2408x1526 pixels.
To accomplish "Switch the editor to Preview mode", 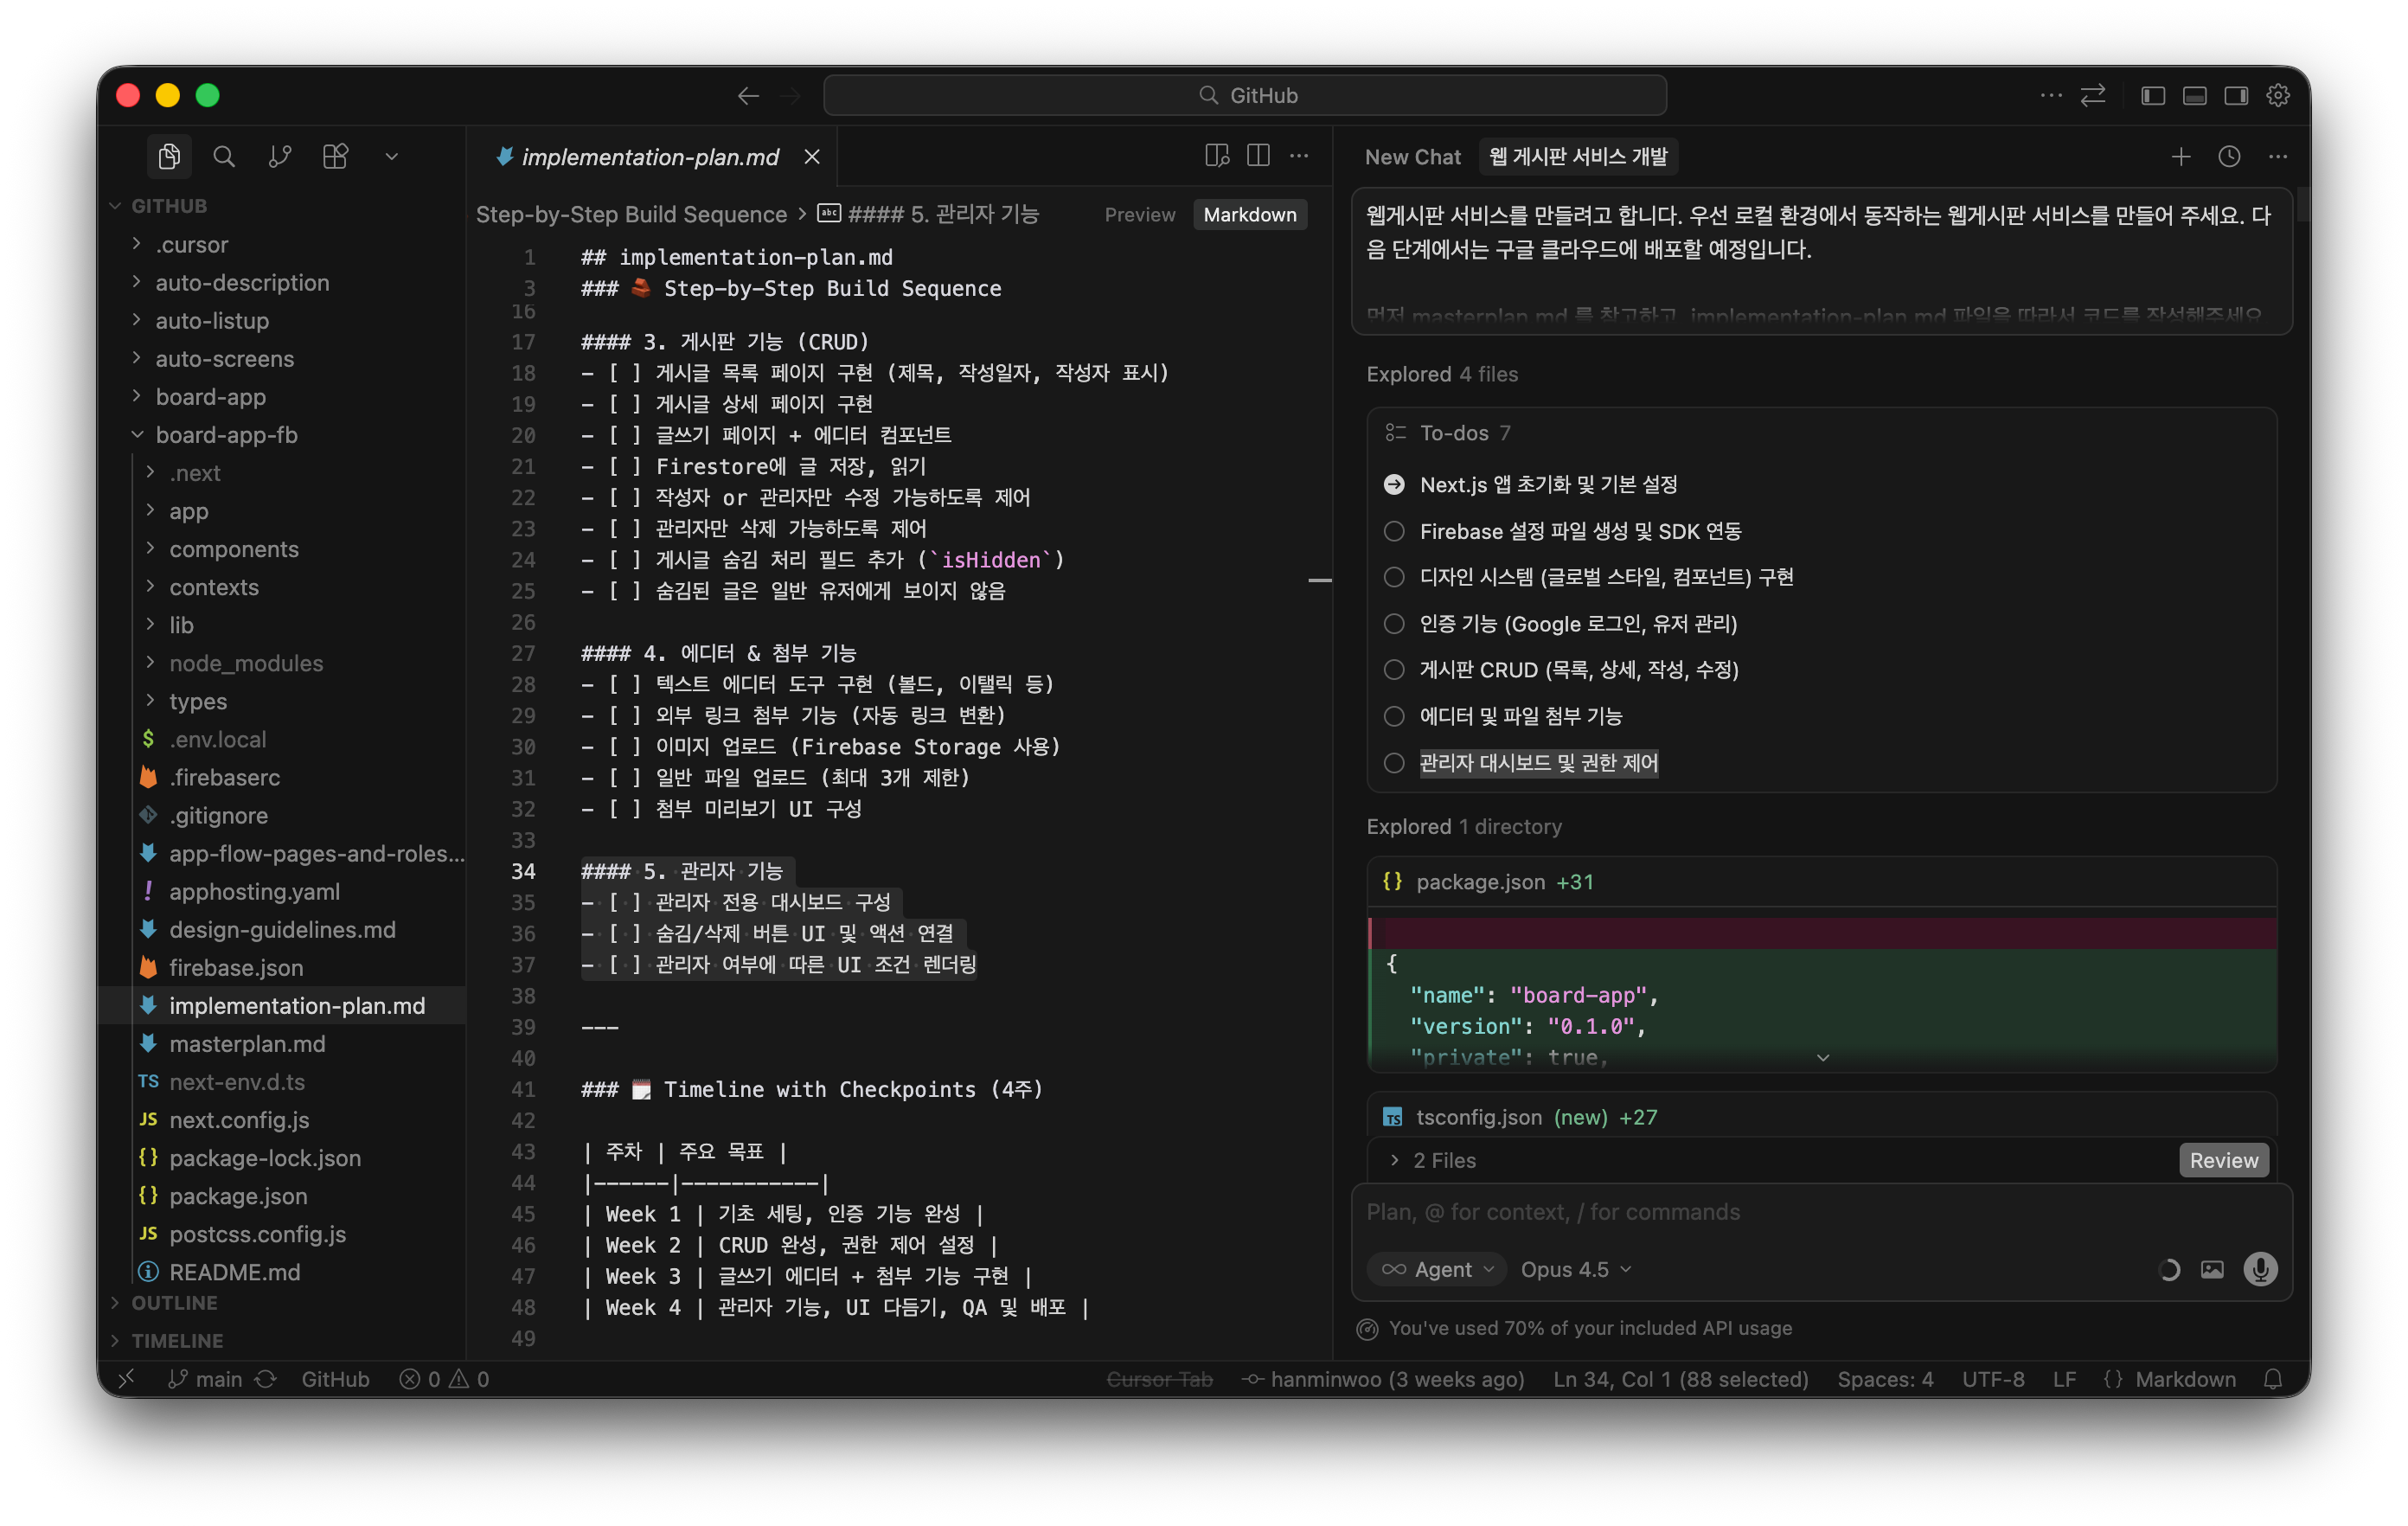I will (x=1139, y=215).
